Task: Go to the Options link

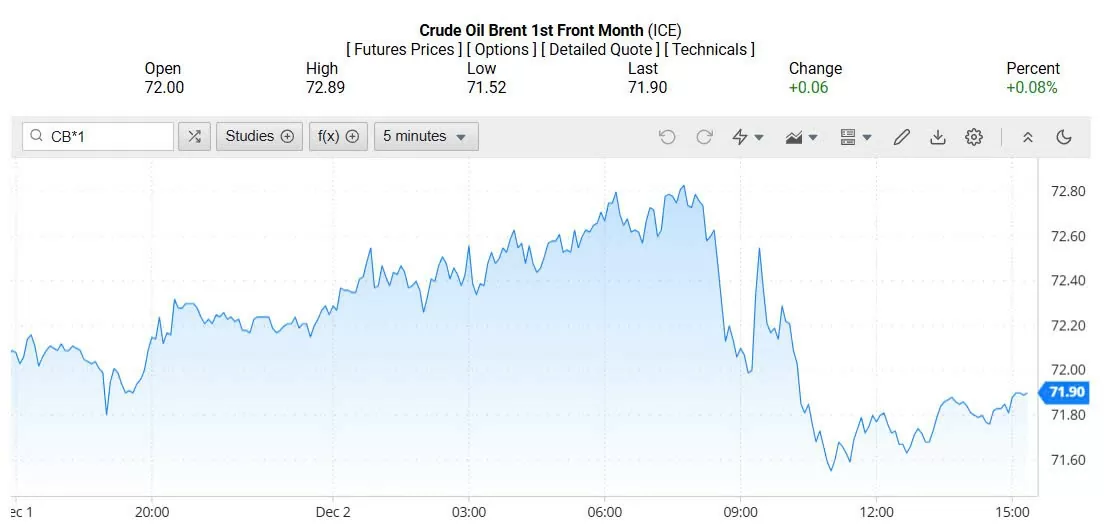Action: pyautogui.click(x=500, y=49)
